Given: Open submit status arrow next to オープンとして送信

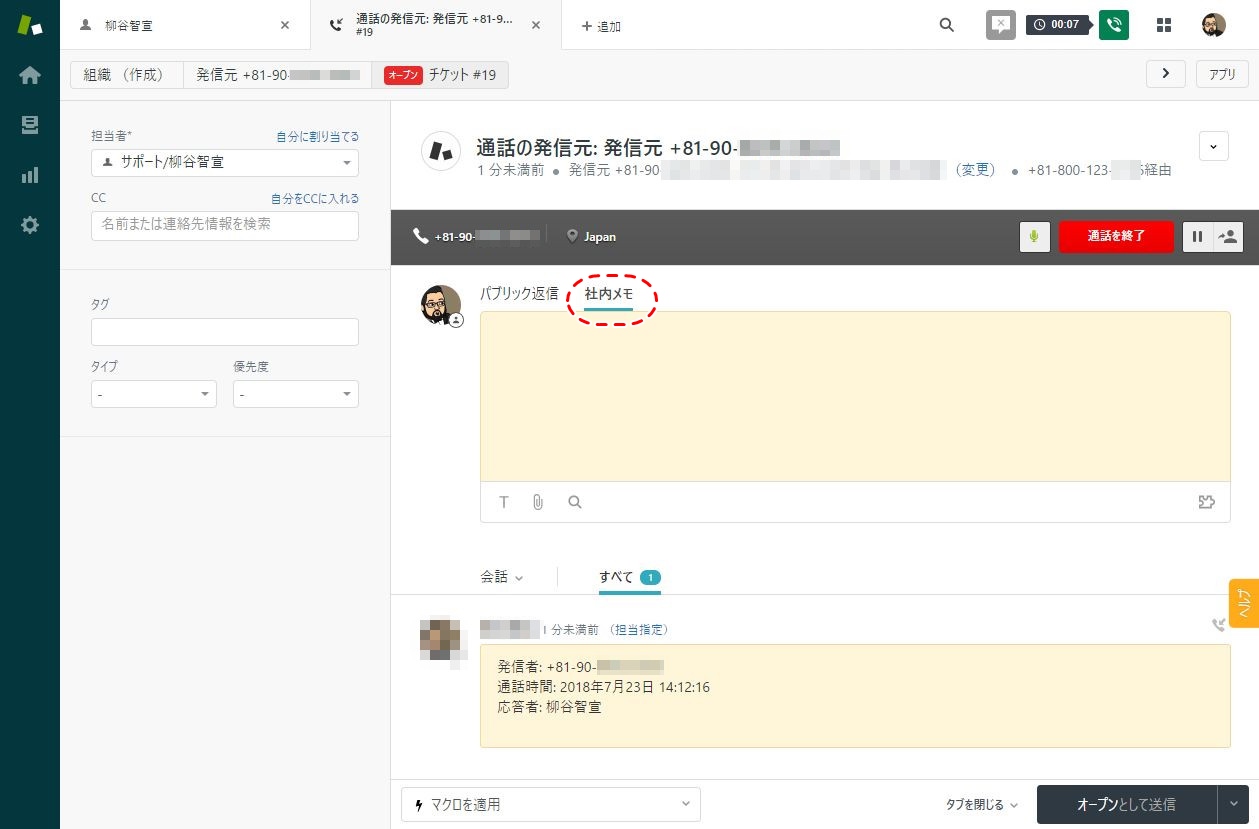Looking at the screenshot, I should 1233,804.
